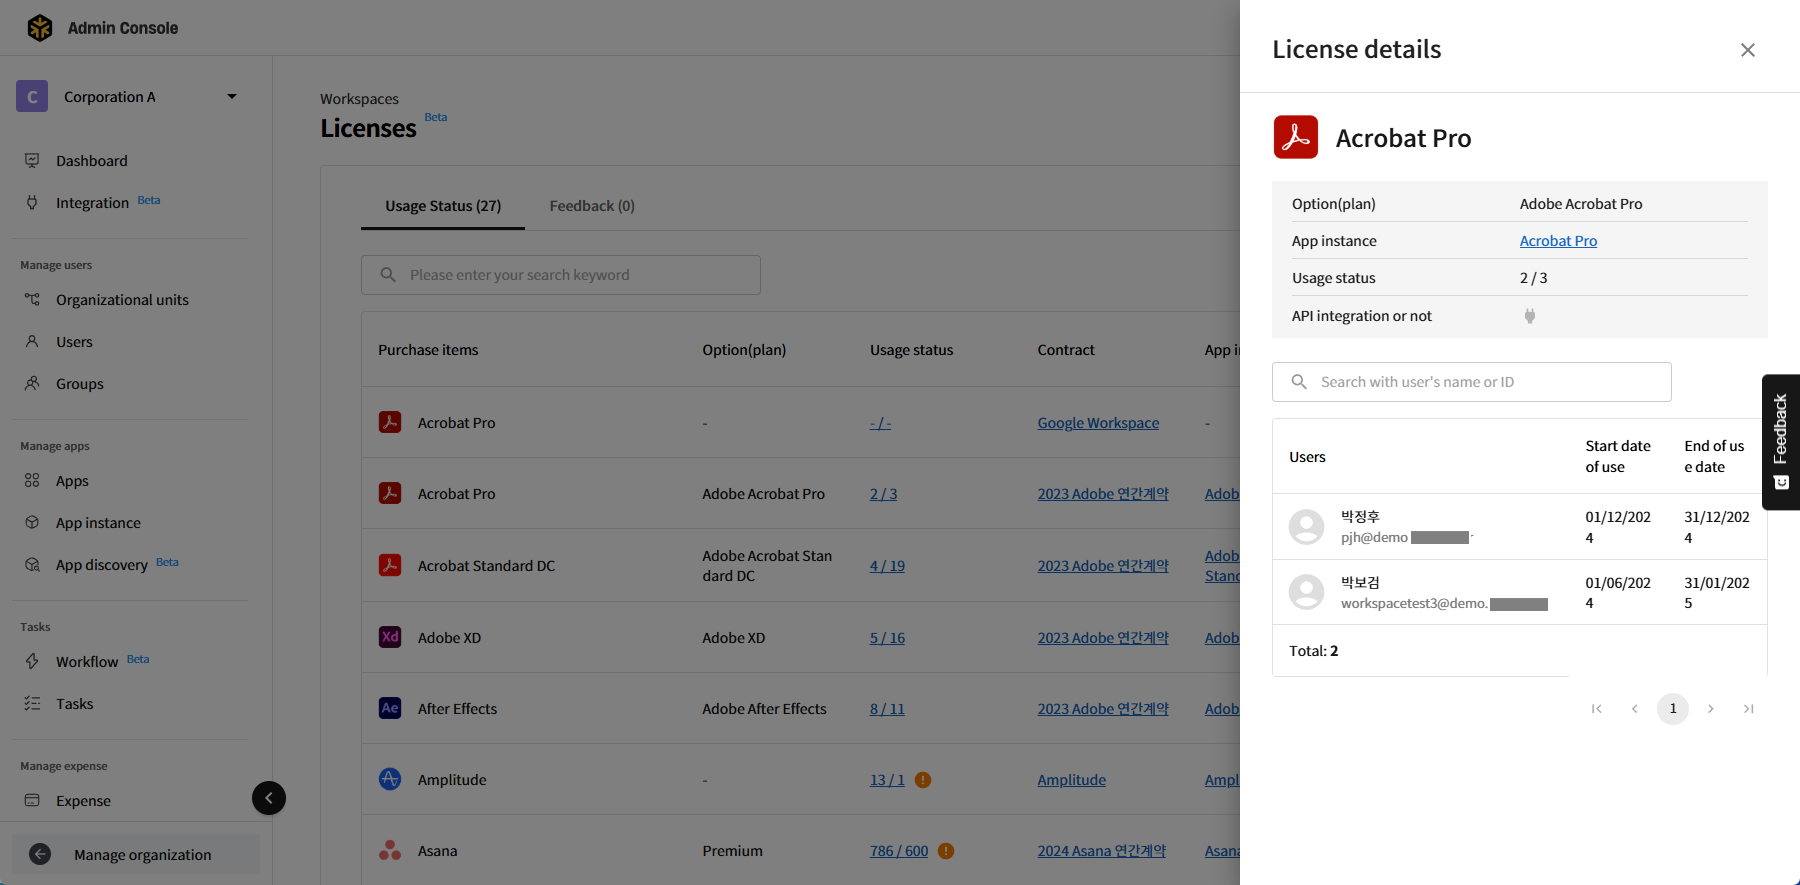Open the Feedback side tab
The height and width of the screenshot is (885, 1800).
click(x=1781, y=442)
